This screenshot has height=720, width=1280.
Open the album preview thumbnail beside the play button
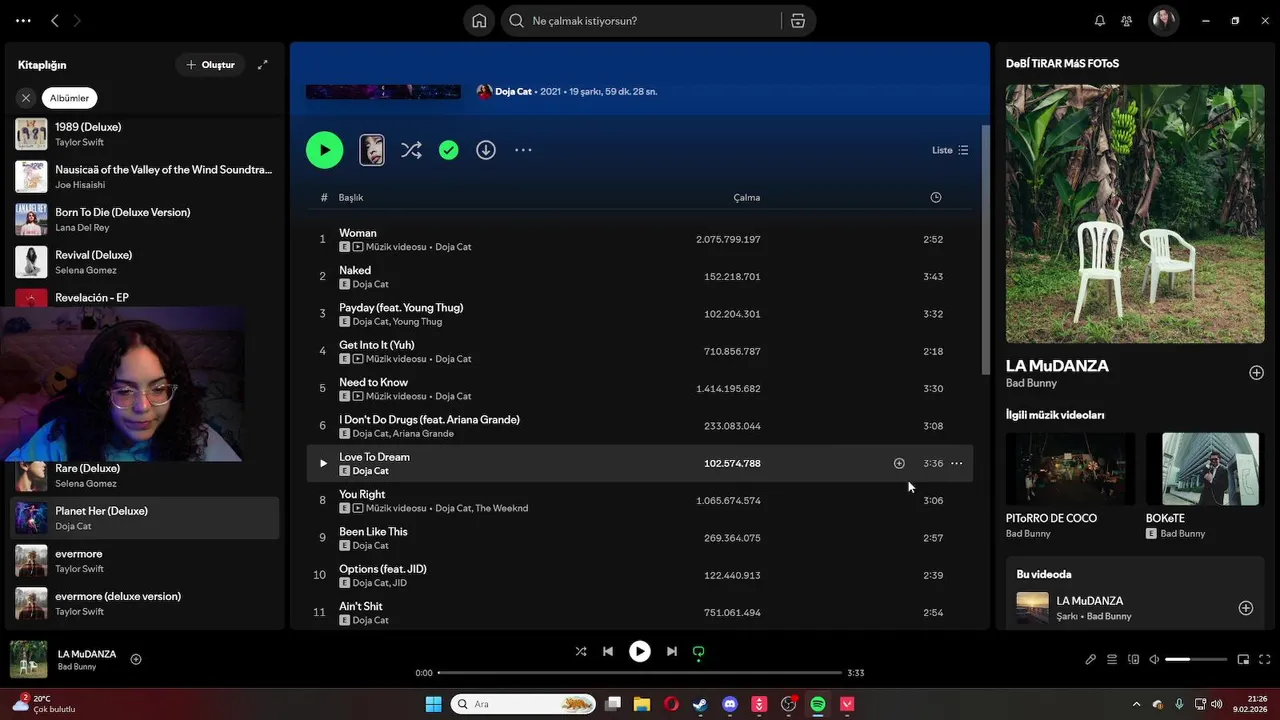point(372,150)
